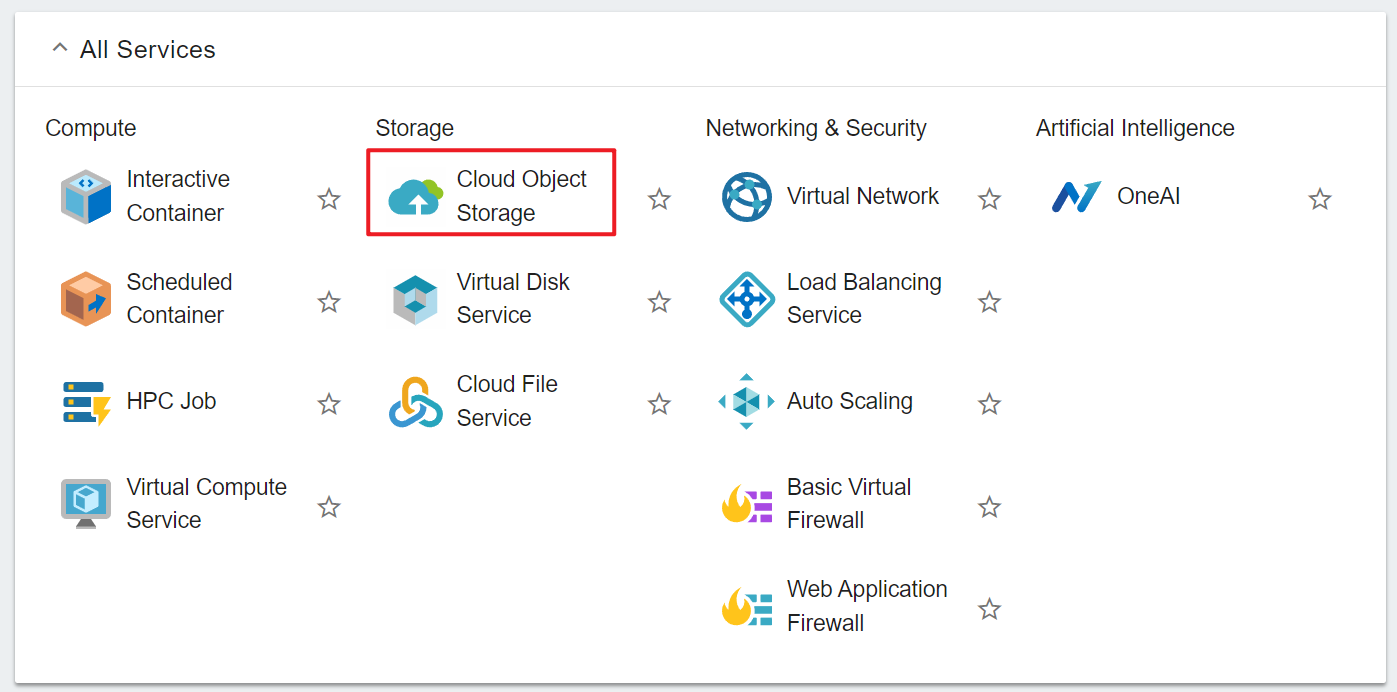Viewport: 1397px width, 692px height.
Task: Open the Interactive Container service link
Action: 178,196
